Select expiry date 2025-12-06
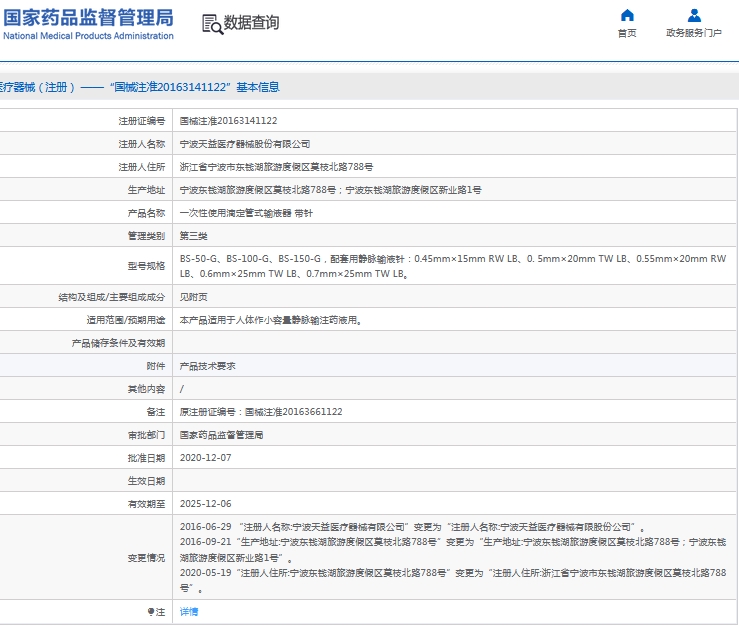 click(x=205, y=504)
